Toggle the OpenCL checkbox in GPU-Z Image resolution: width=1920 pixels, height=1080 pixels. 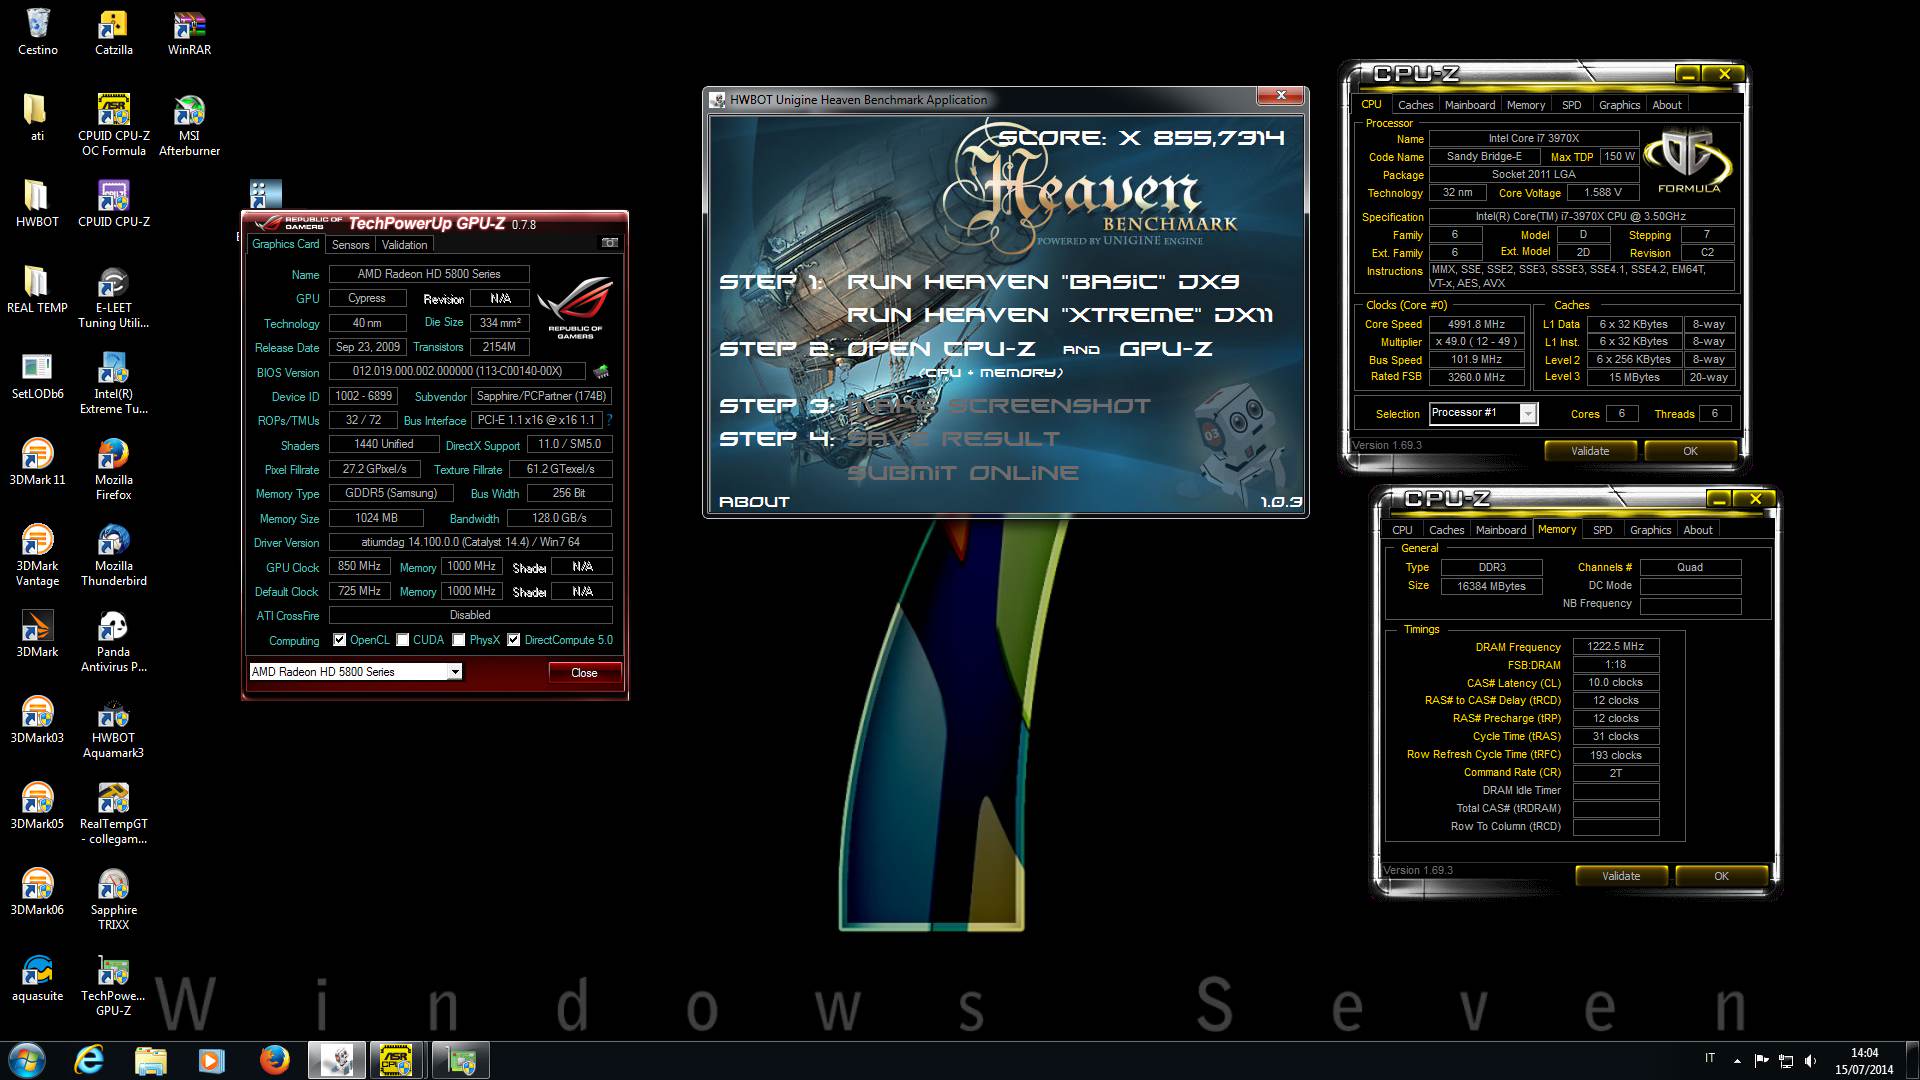point(340,640)
